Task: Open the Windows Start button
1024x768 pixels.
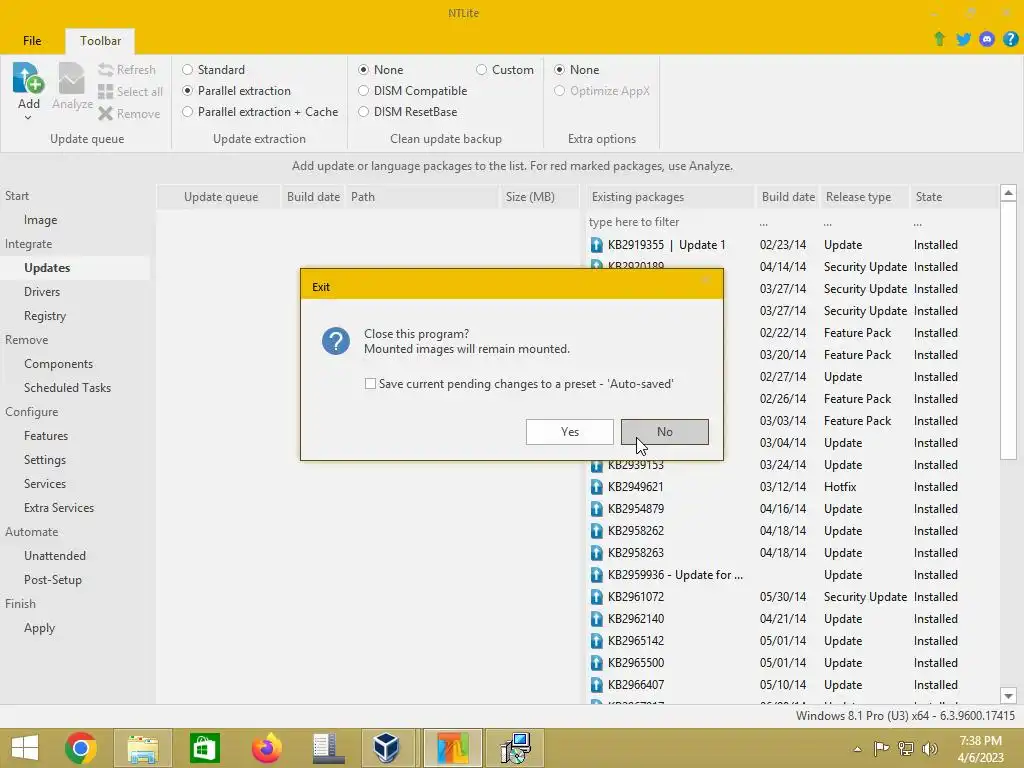Action: tap(25, 748)
